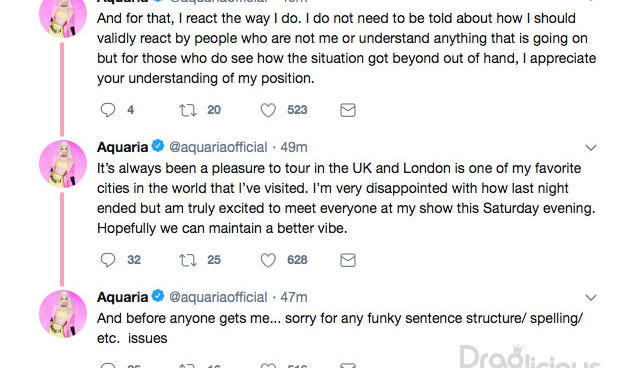Send the 523-like tweet via direct message
Image resolution: width=638 pixels, height=368 pixels.
[348, 110]
